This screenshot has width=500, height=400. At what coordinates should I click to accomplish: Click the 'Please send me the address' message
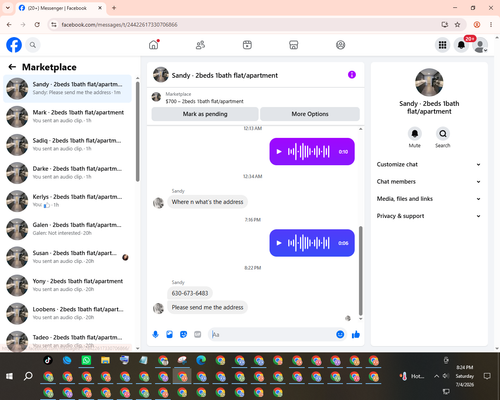tap(207, 307)
